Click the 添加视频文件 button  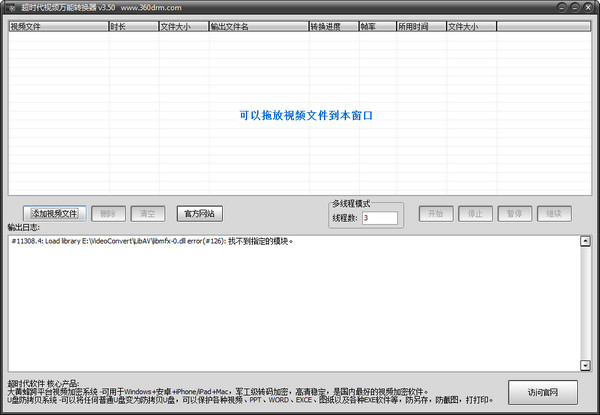55,213
